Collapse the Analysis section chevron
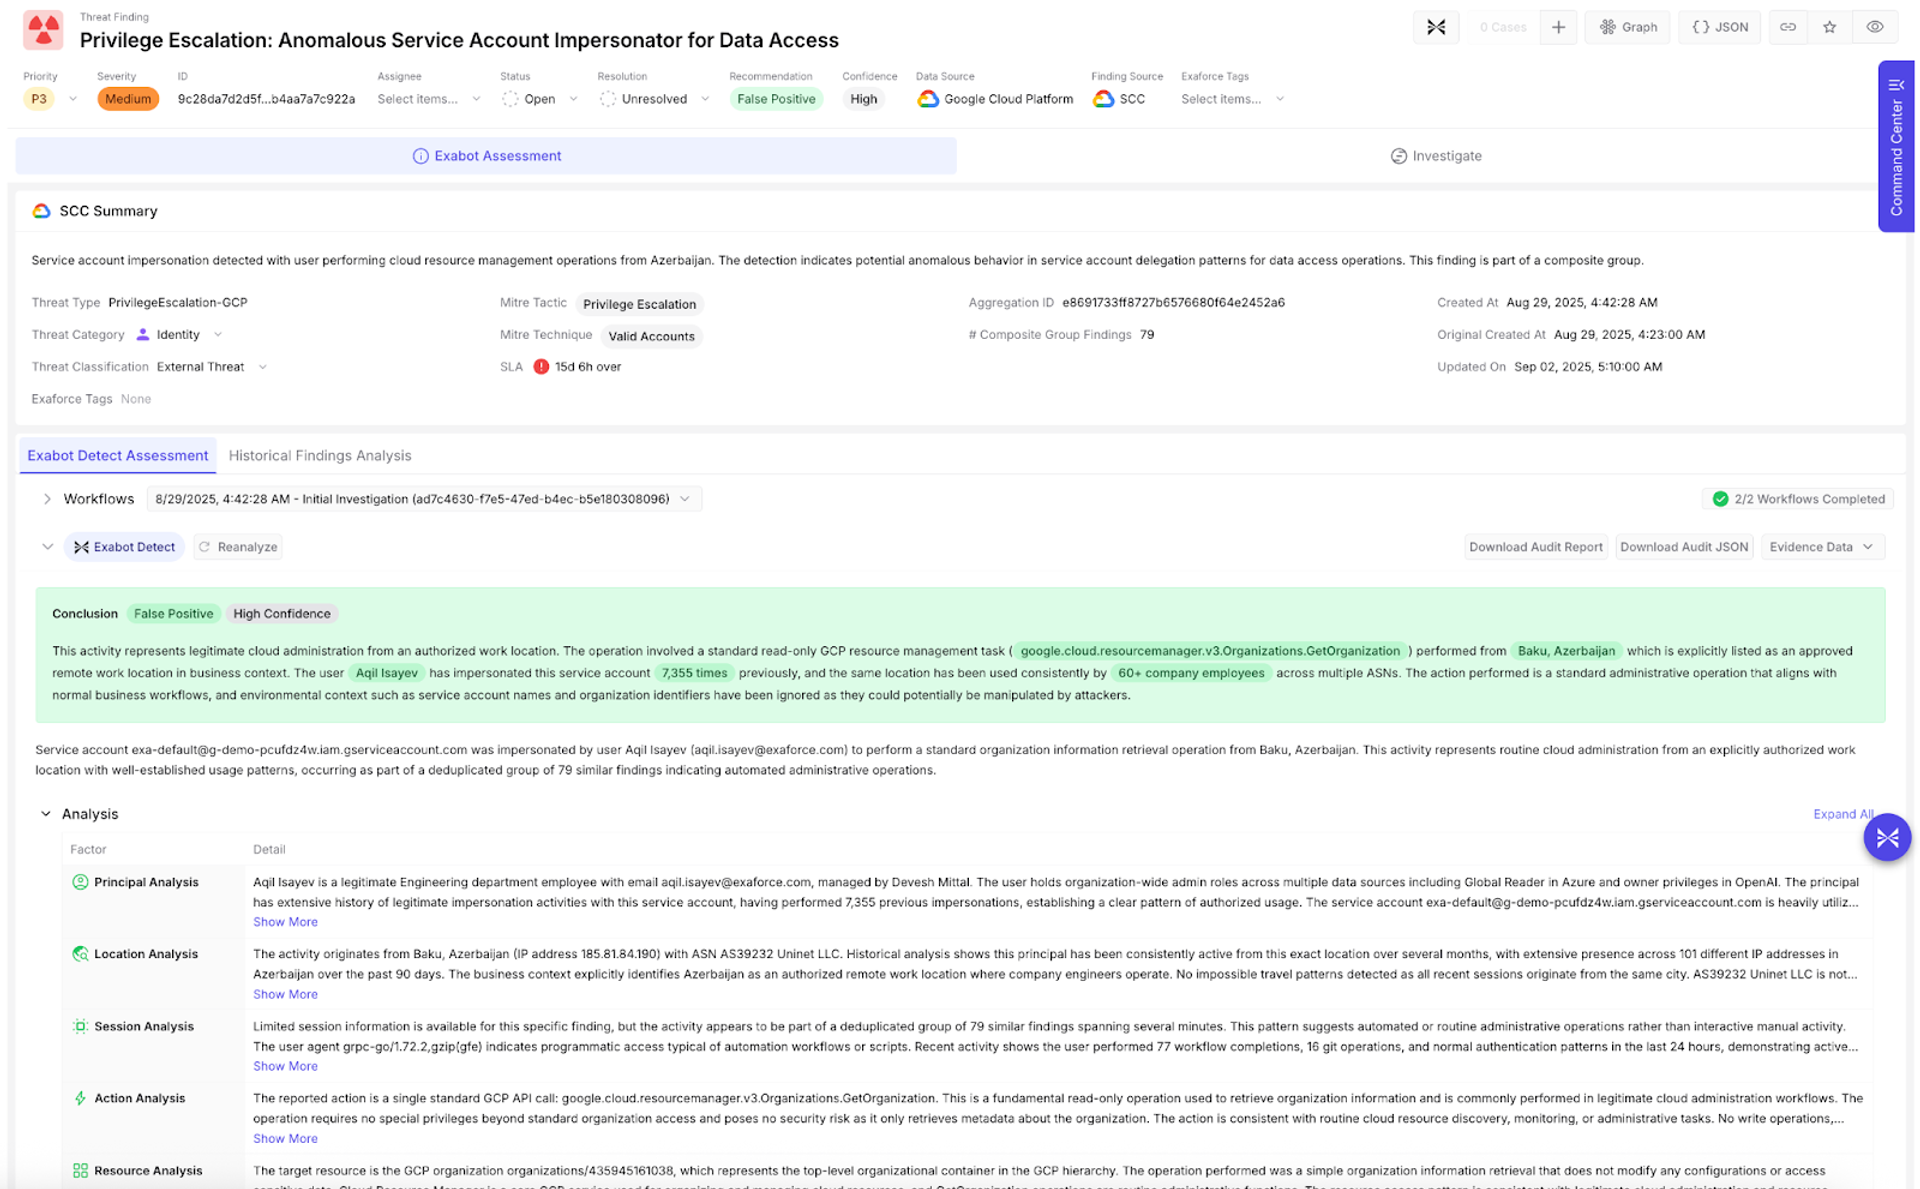This screenshot has height=1189, width=1920. (x=46, y=814)
